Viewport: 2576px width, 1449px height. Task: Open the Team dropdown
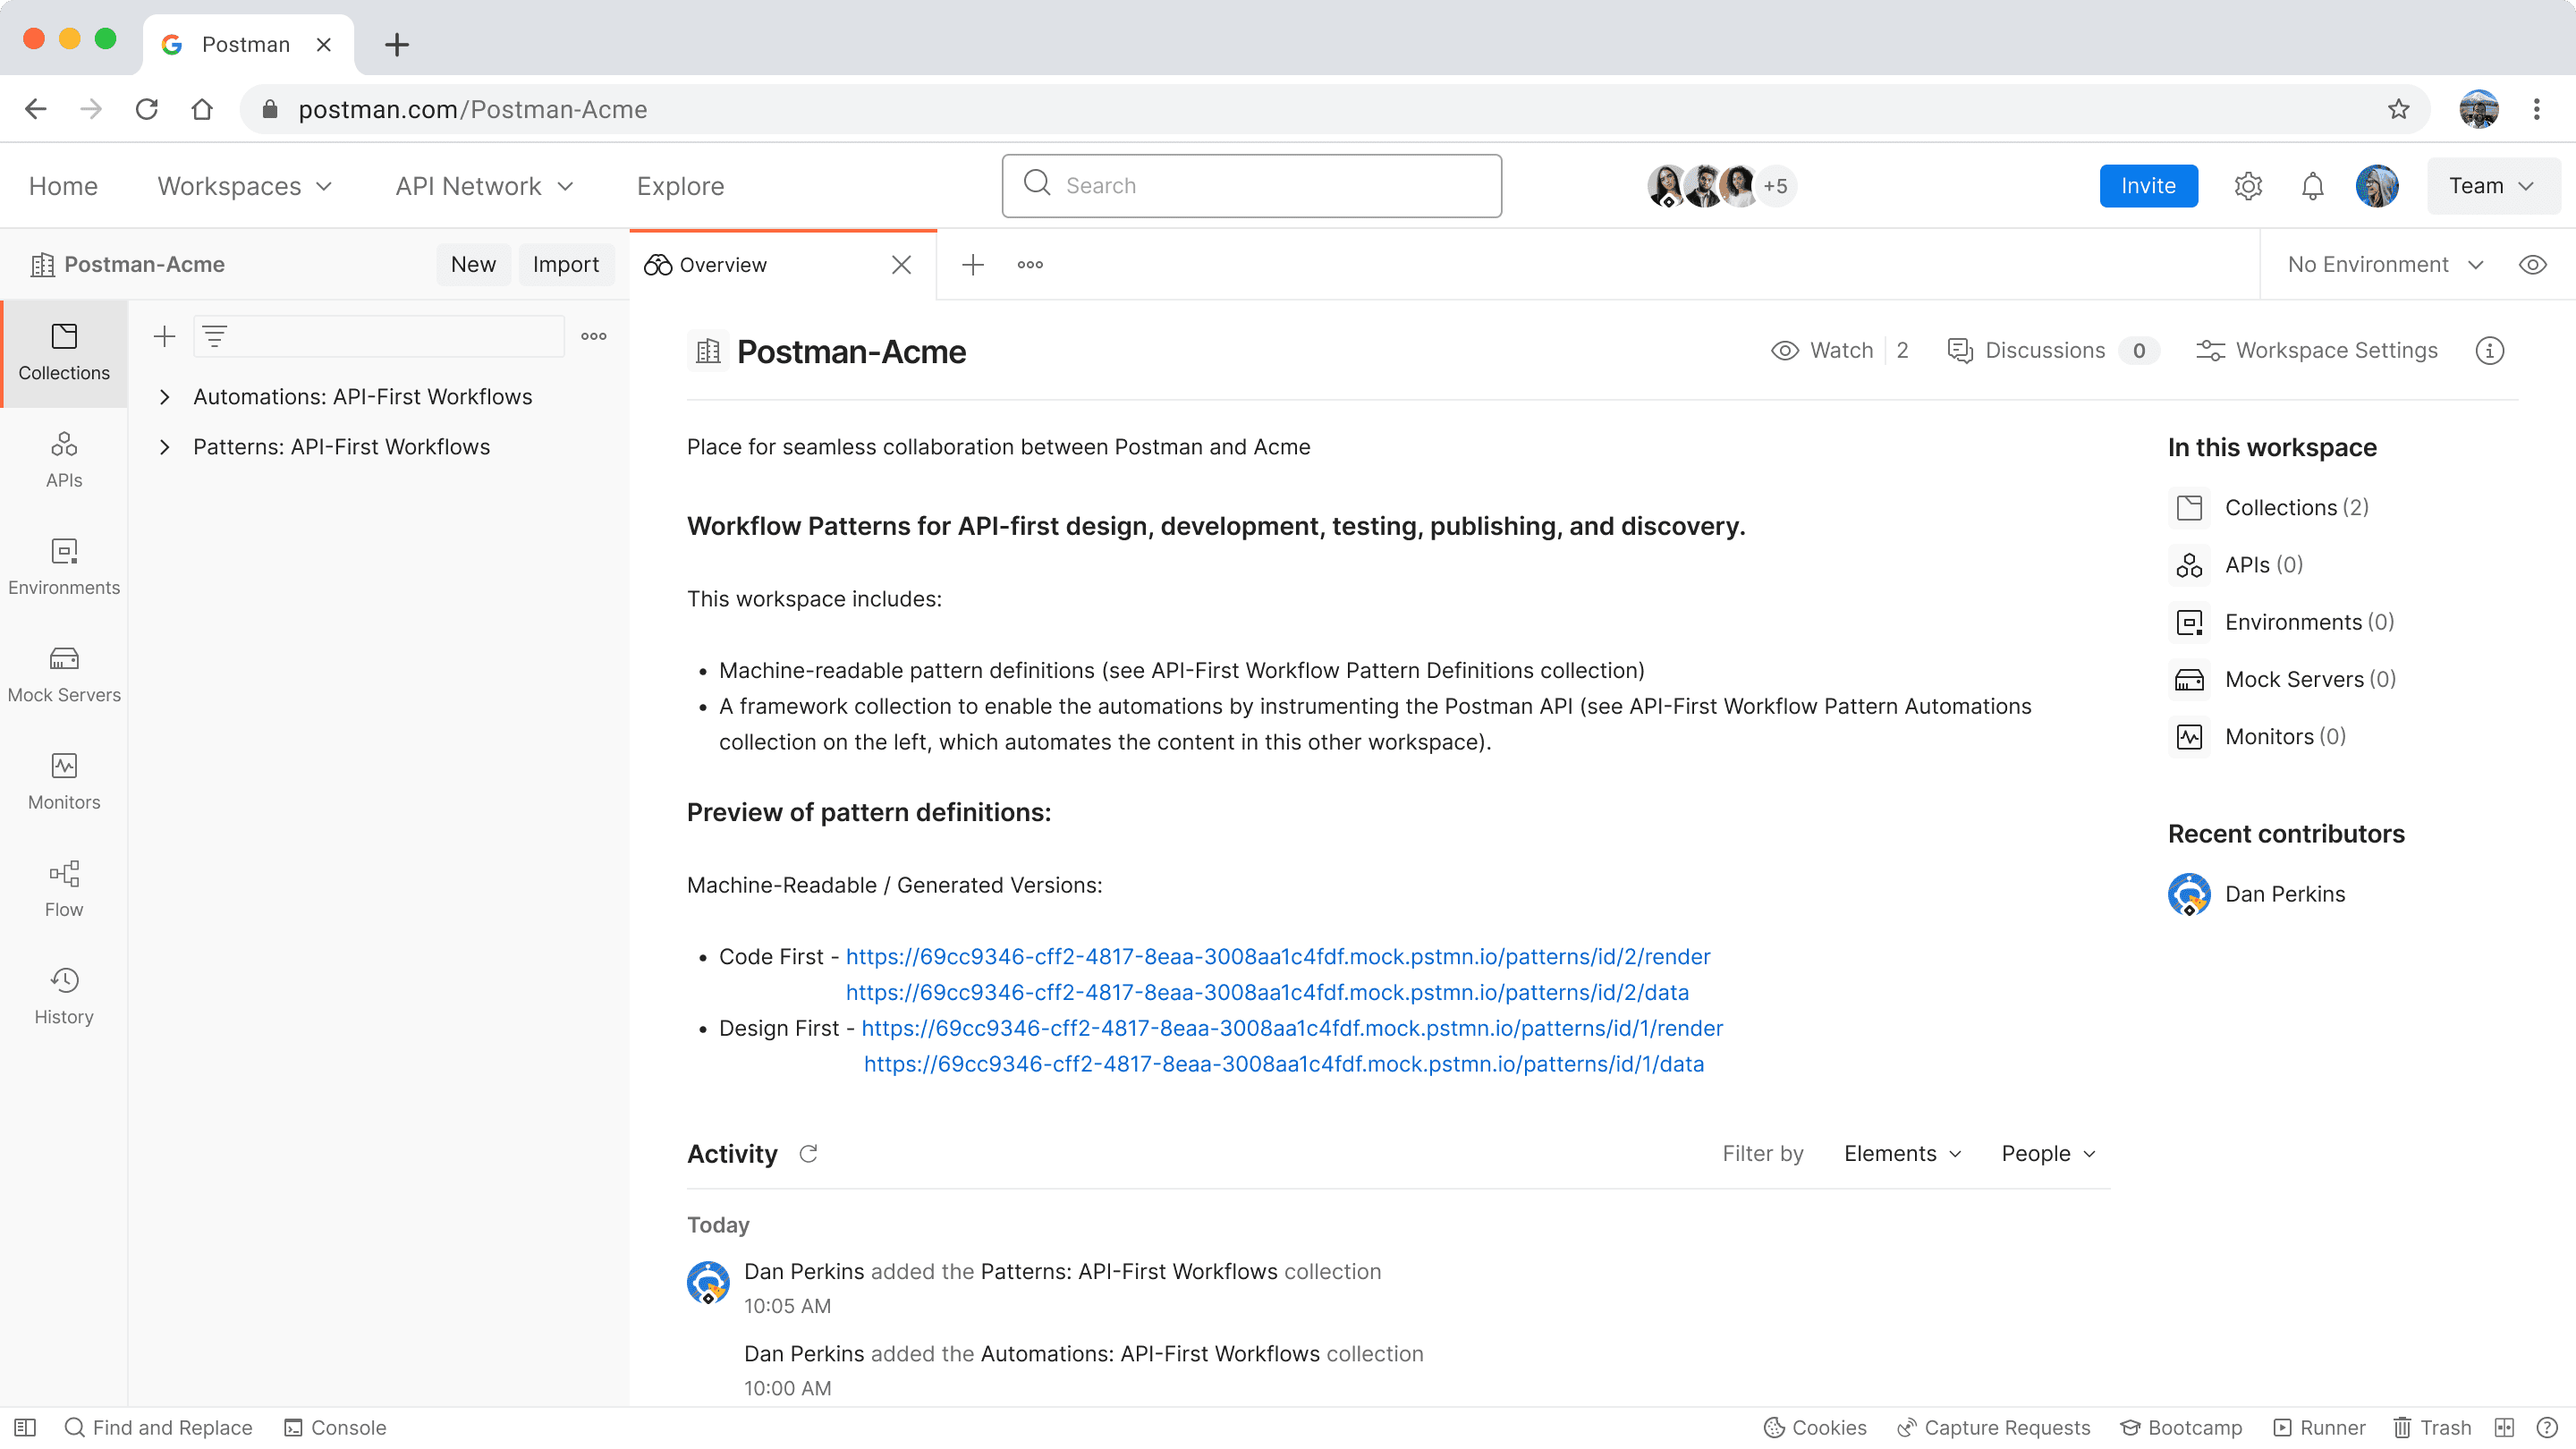coord(2494,186)
